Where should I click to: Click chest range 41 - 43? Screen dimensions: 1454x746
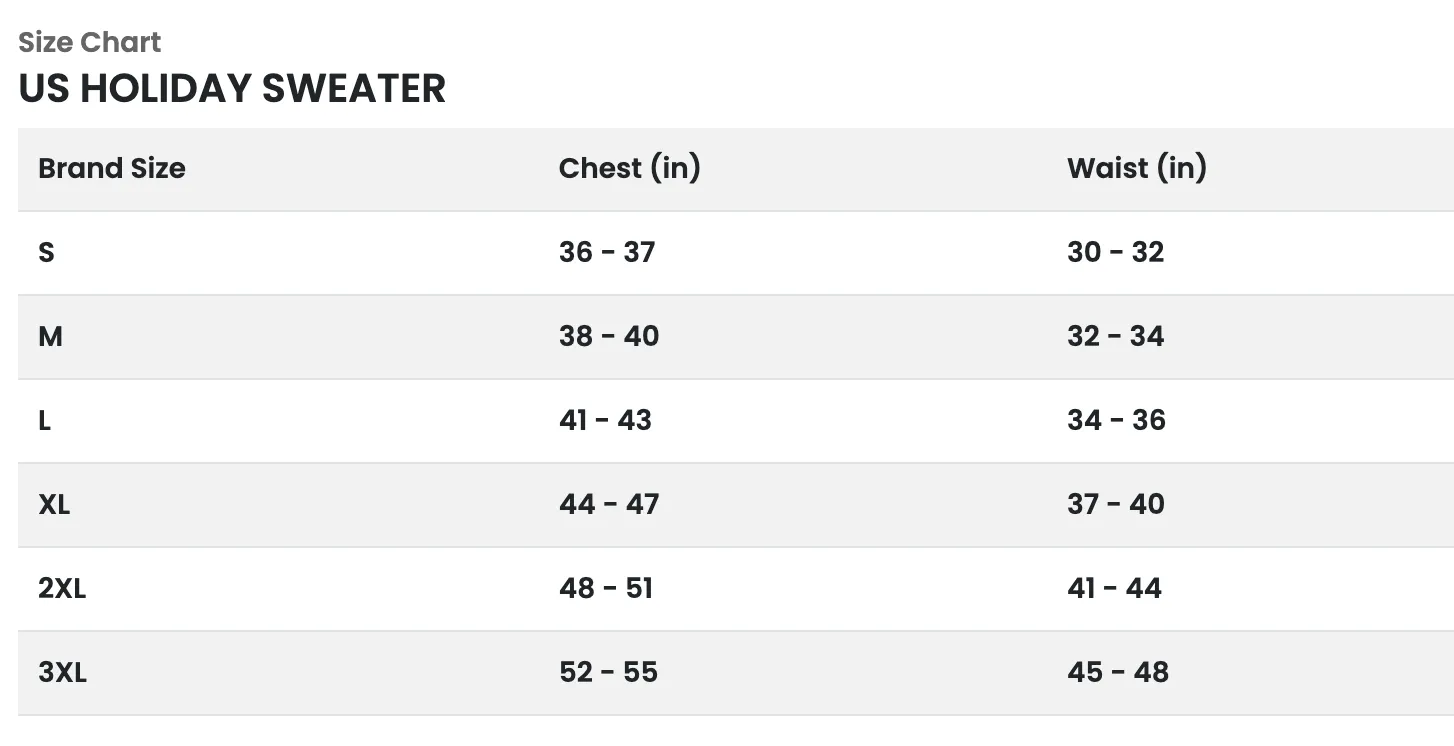(x=605, y=420)
